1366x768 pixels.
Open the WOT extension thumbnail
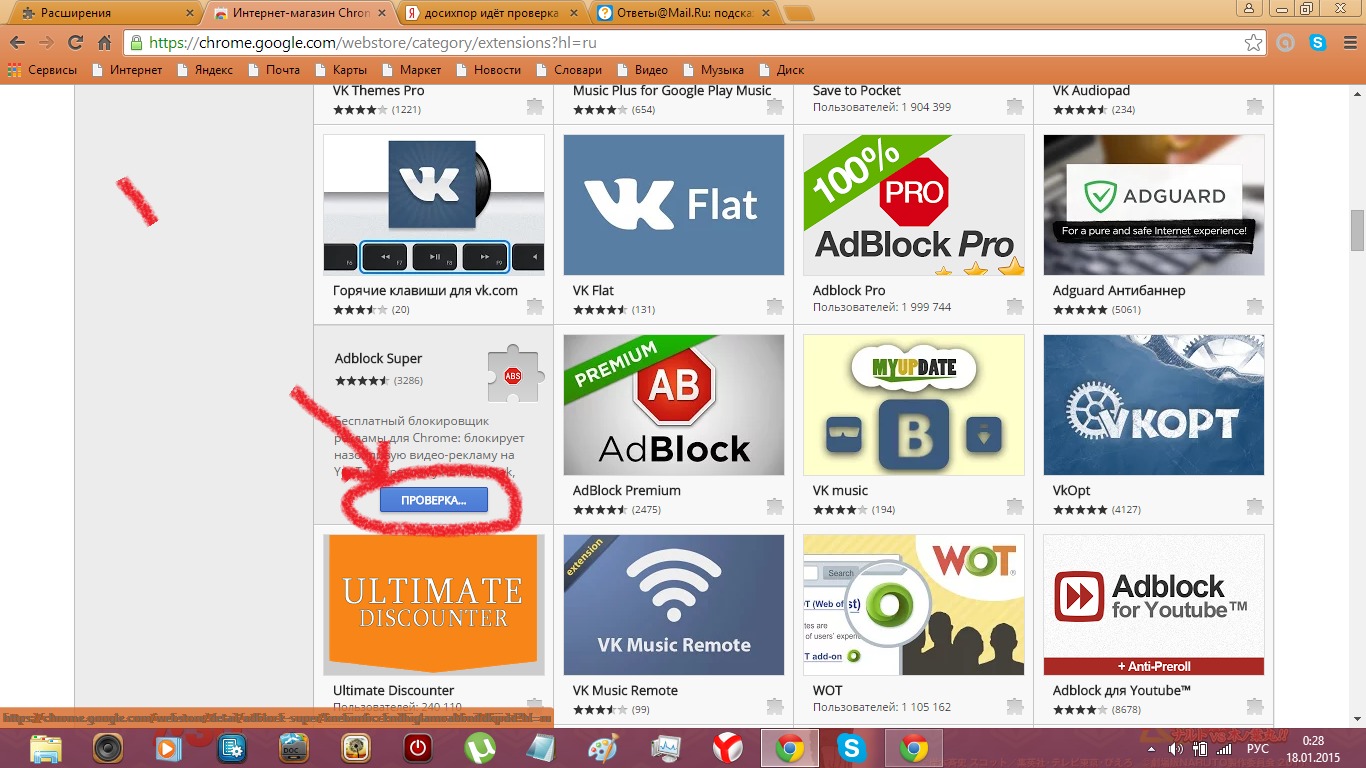point(914,605)
